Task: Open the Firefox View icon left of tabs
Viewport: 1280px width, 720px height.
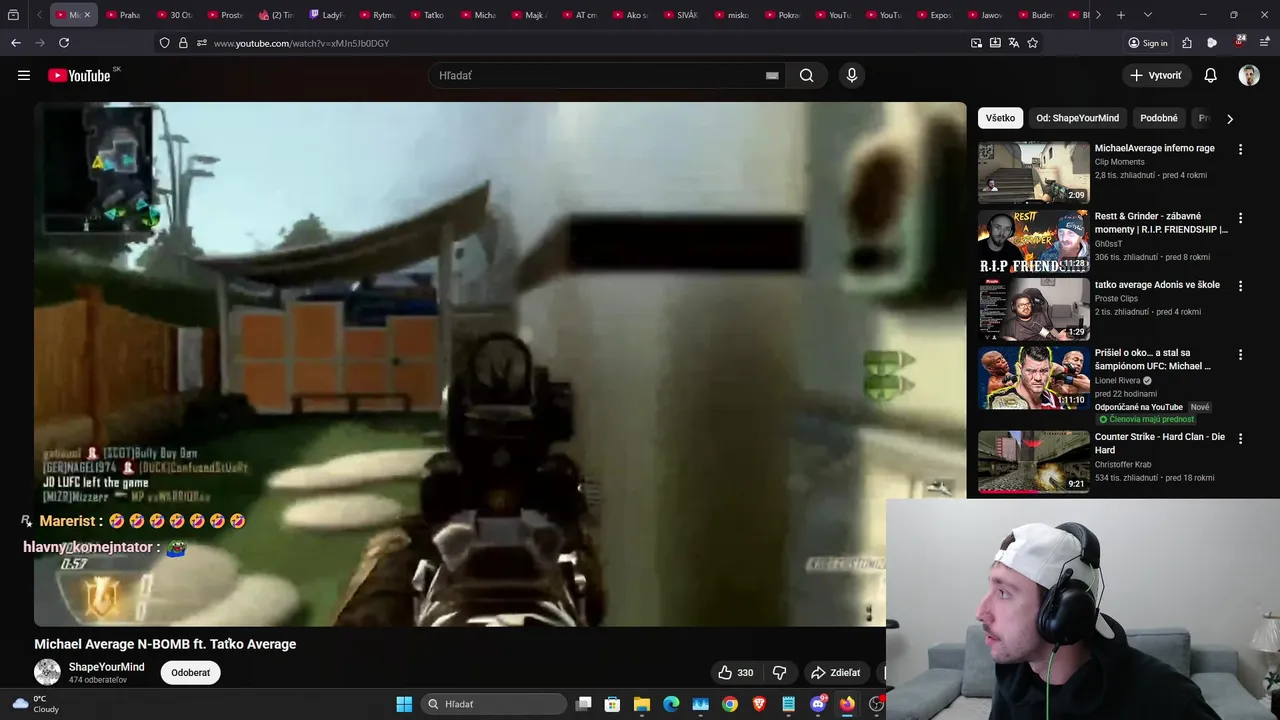Action: (13, 15)
